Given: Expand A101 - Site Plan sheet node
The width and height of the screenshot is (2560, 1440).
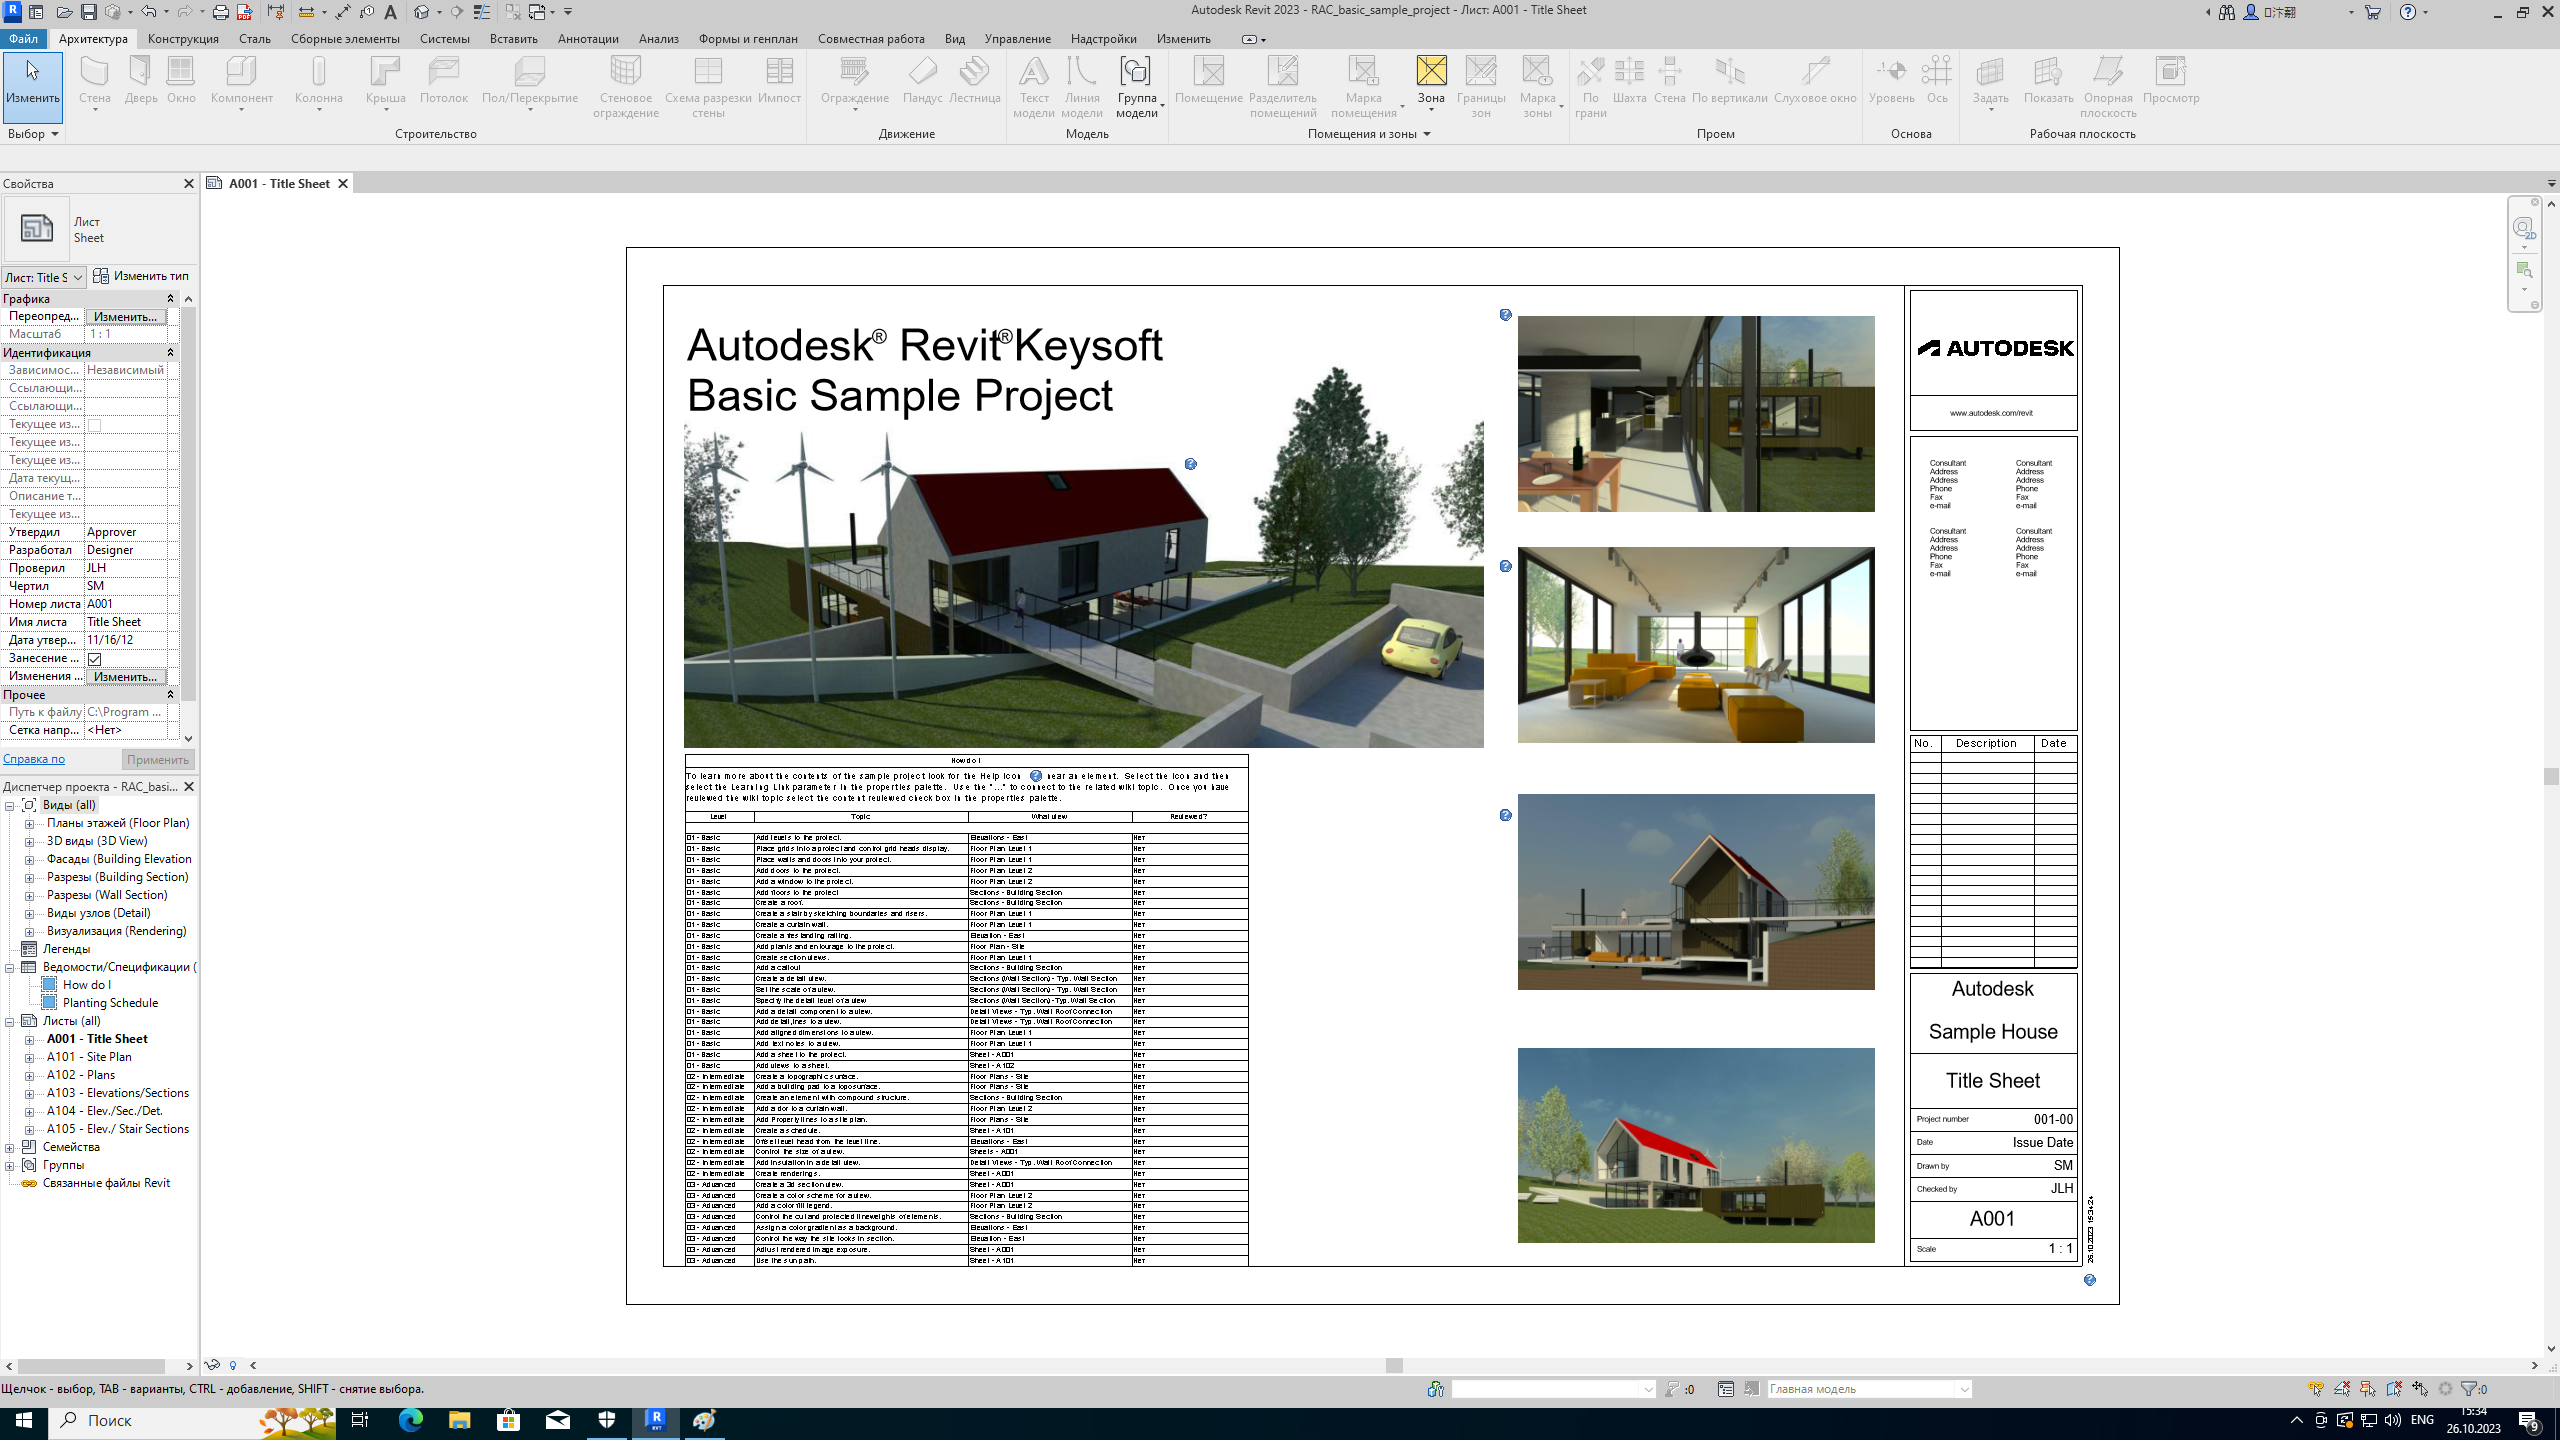Looking at the screenshot, I should pyautogui.click(x=29, y=1058).
